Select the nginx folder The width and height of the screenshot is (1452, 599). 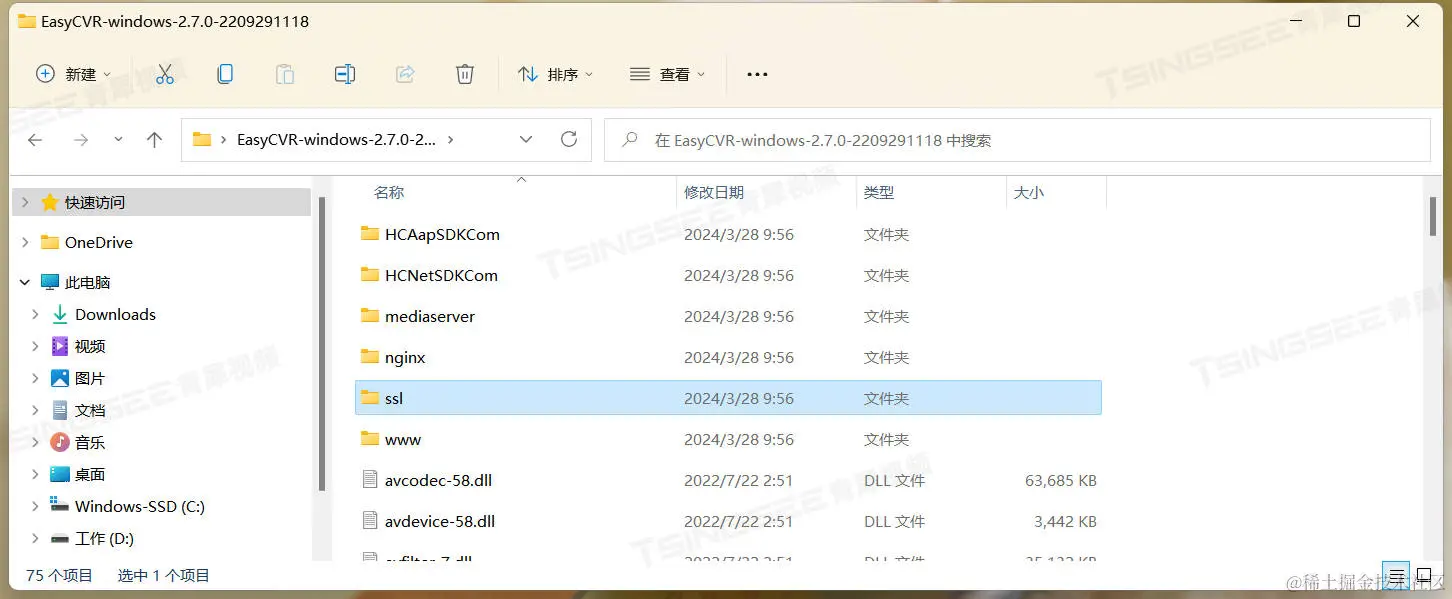tap(405, 357)
